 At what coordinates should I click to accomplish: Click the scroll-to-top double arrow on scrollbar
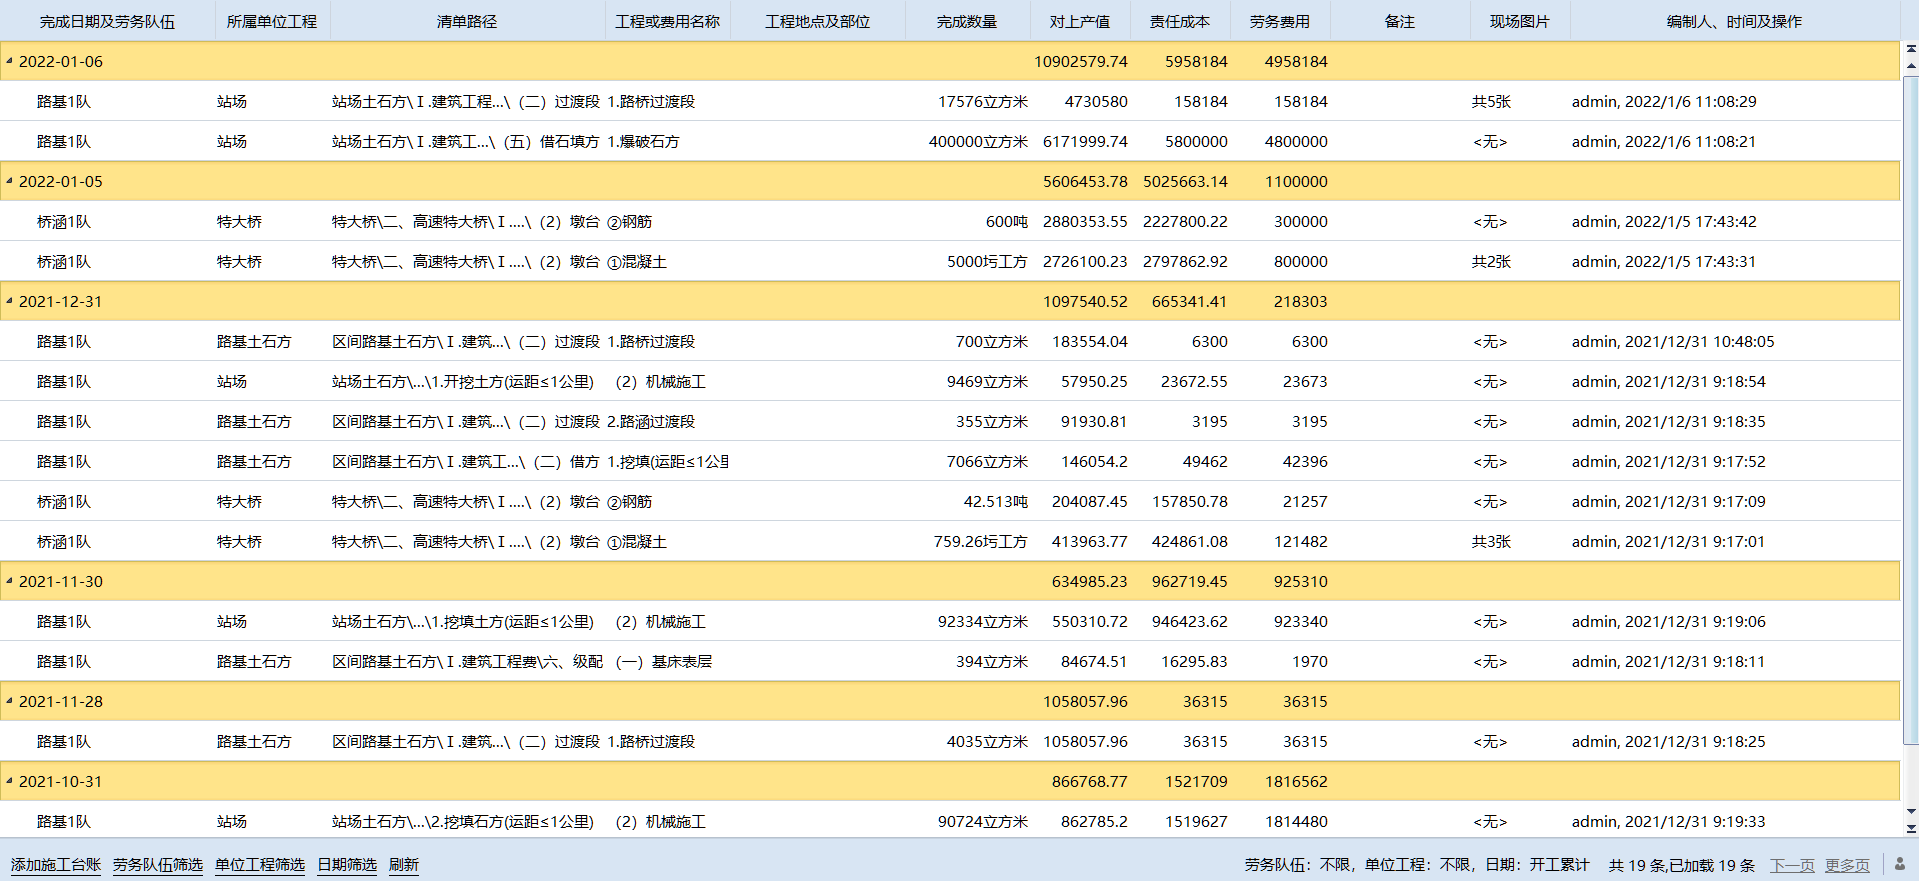(x=1911, y=48)
